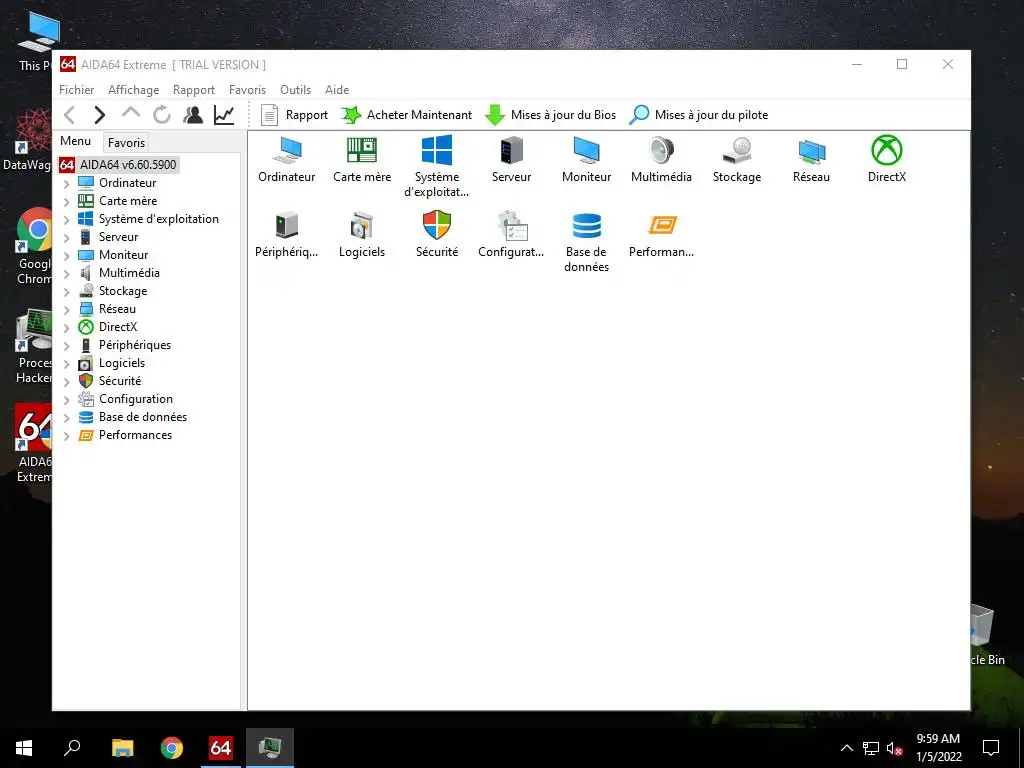Viewport: 1024px width, 768px height.
Task: Expand the DirectX tree node
Action: pyautogui.click(x=67, y=328)
